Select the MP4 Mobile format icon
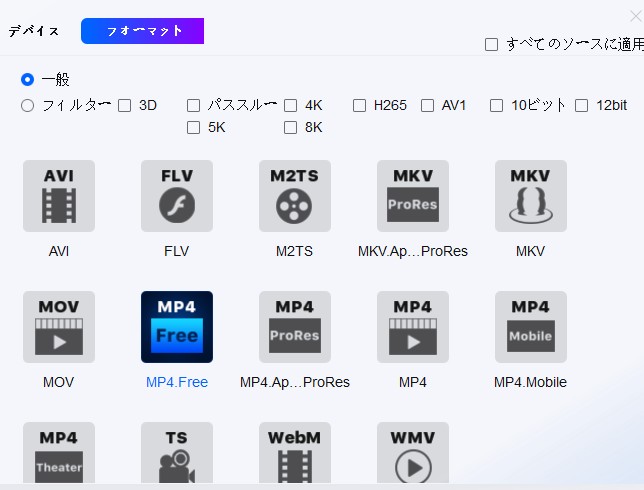This screenshot has width=644, height=490. tap(531, 327)
